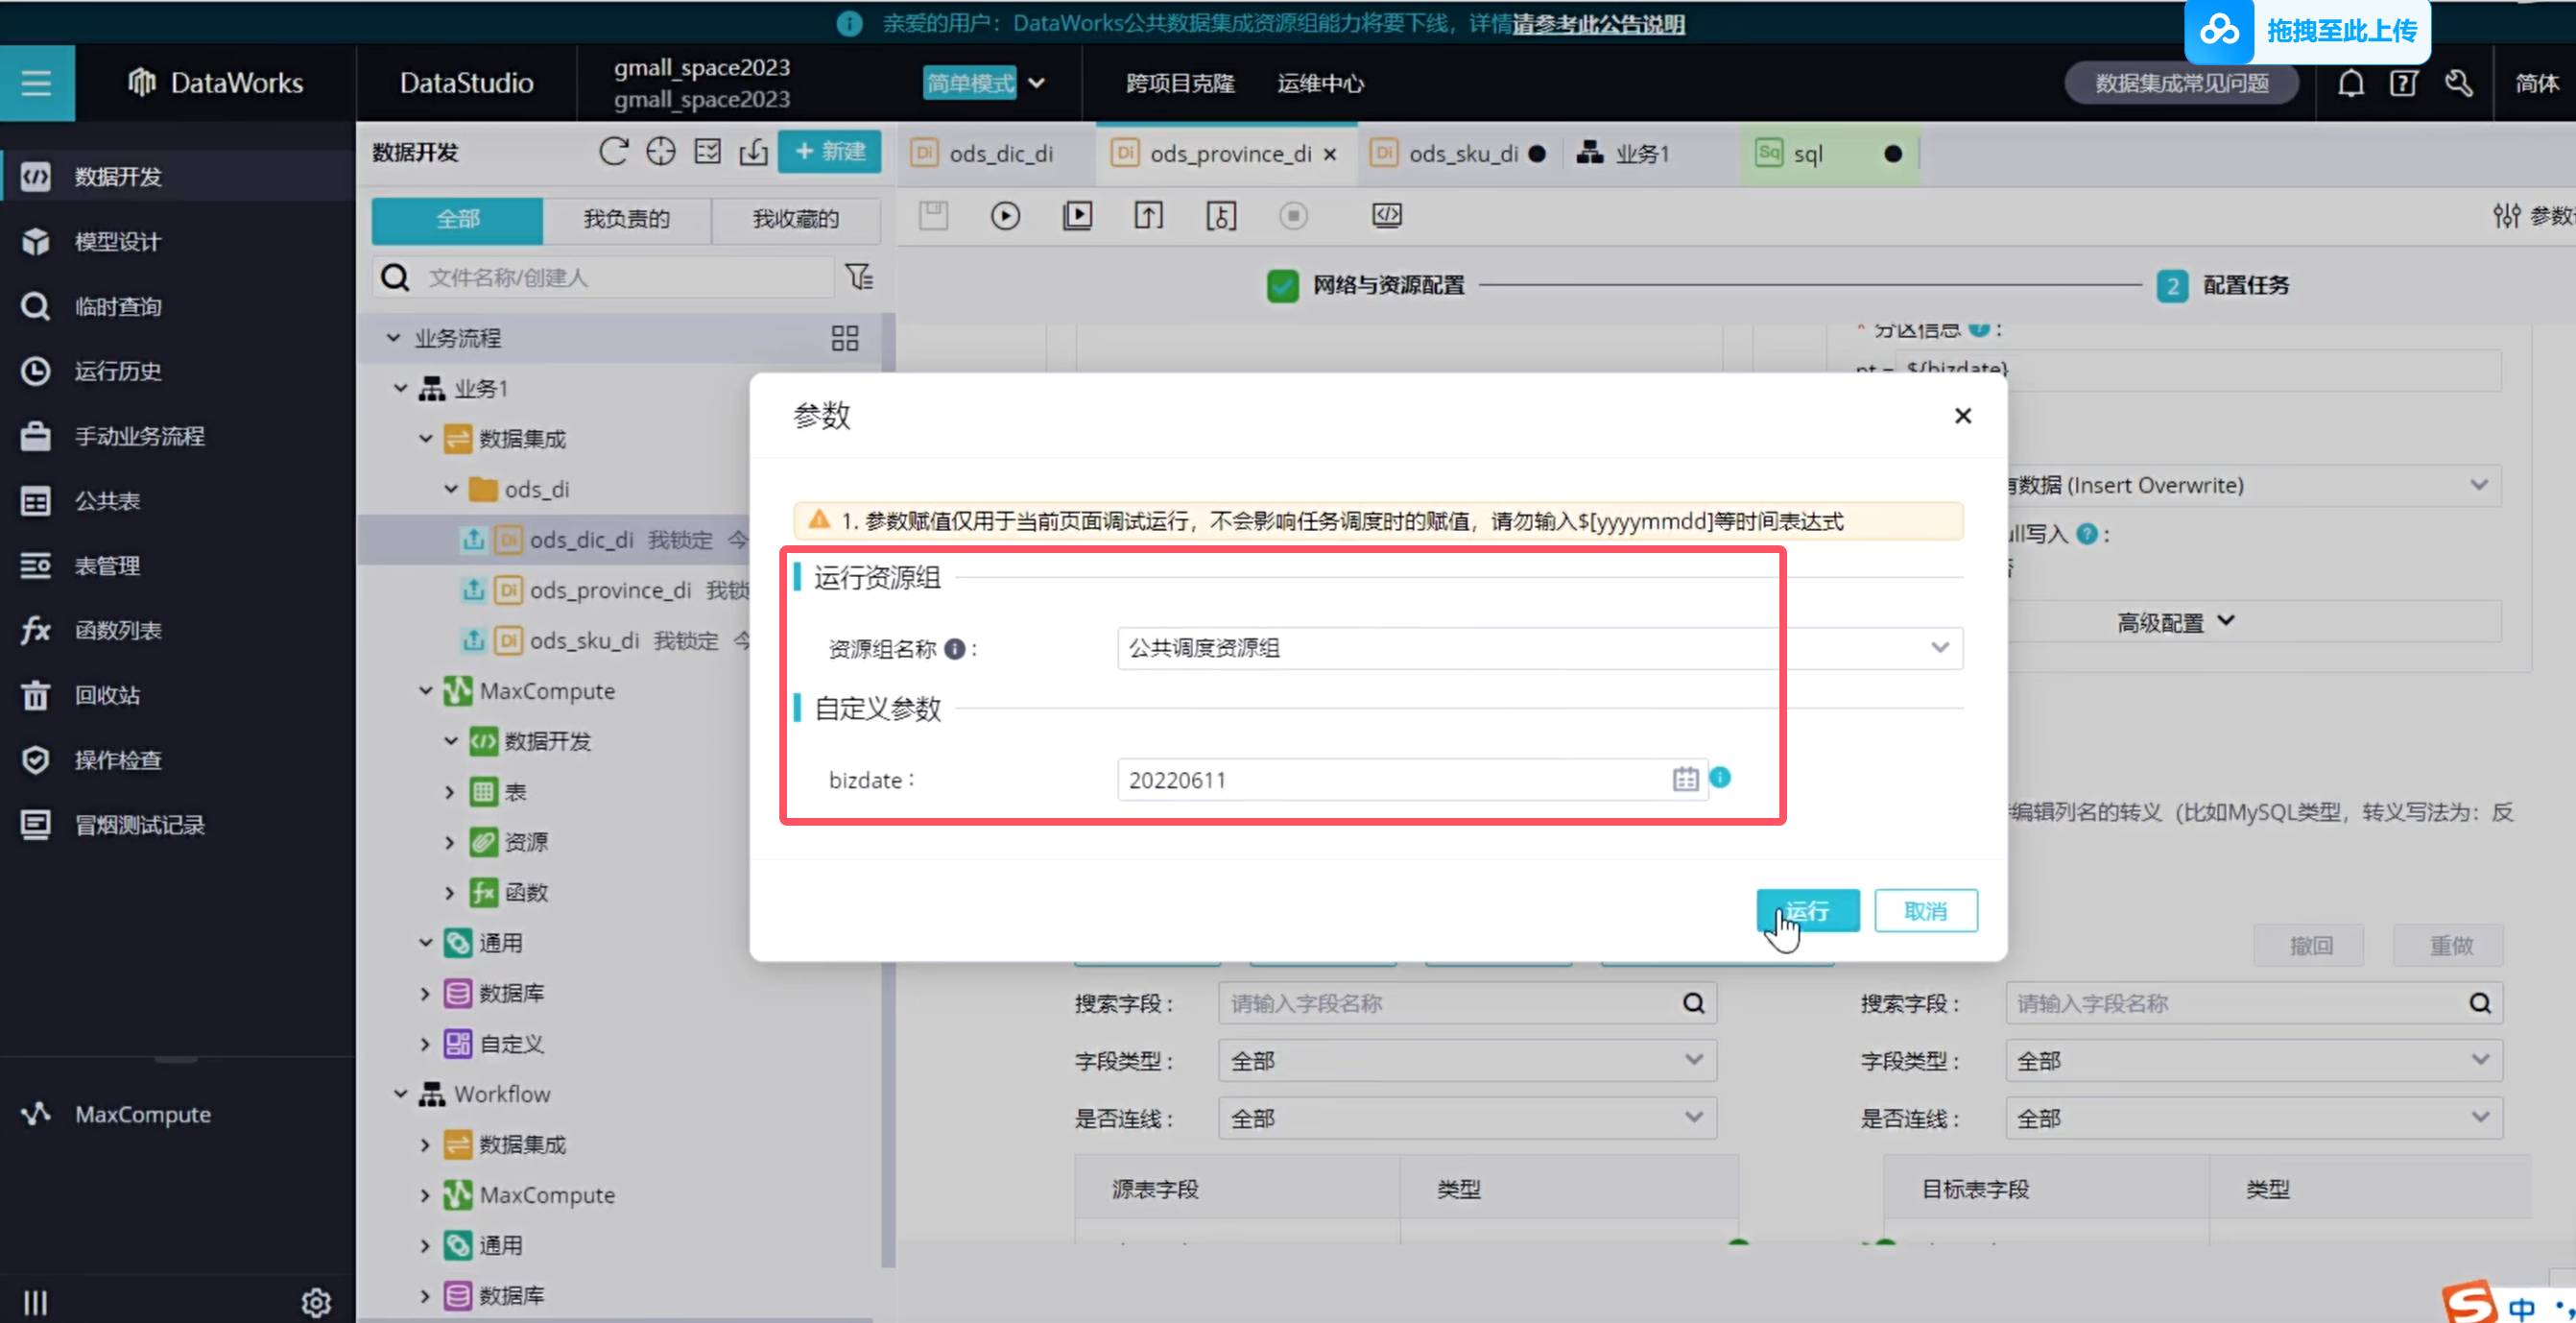Click the refresh icon in 数据开发 panel
2576x1323 pixels.
click(x=613, y=151)
